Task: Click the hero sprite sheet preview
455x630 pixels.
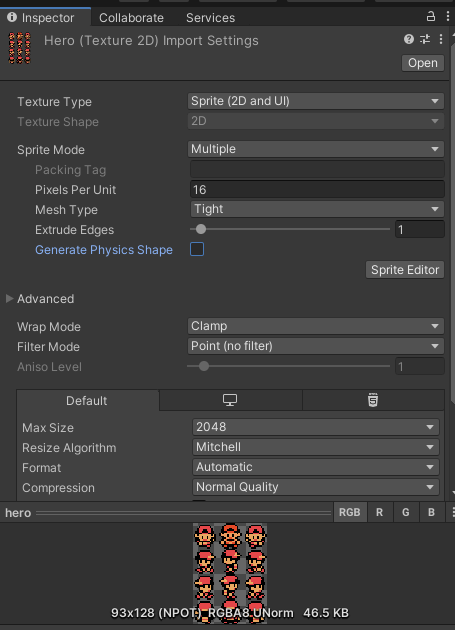Action: pos(230,573)
